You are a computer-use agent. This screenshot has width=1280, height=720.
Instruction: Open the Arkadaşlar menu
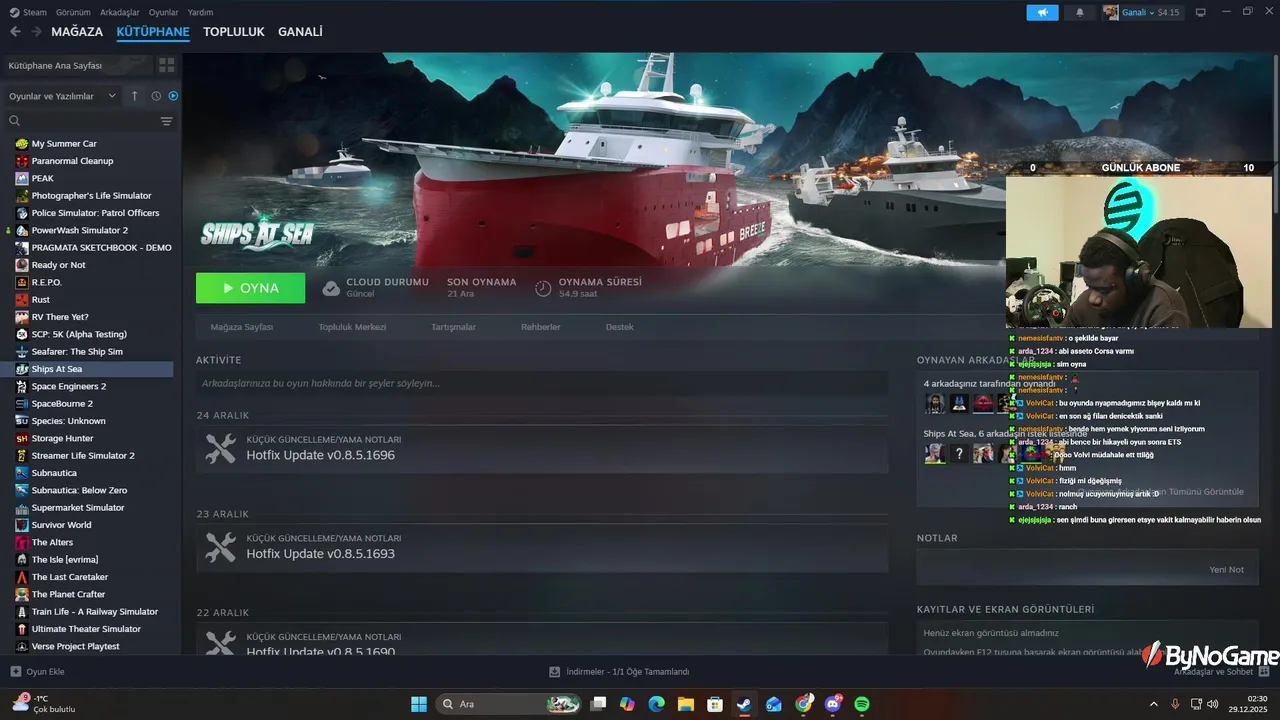tap(120, 12)
